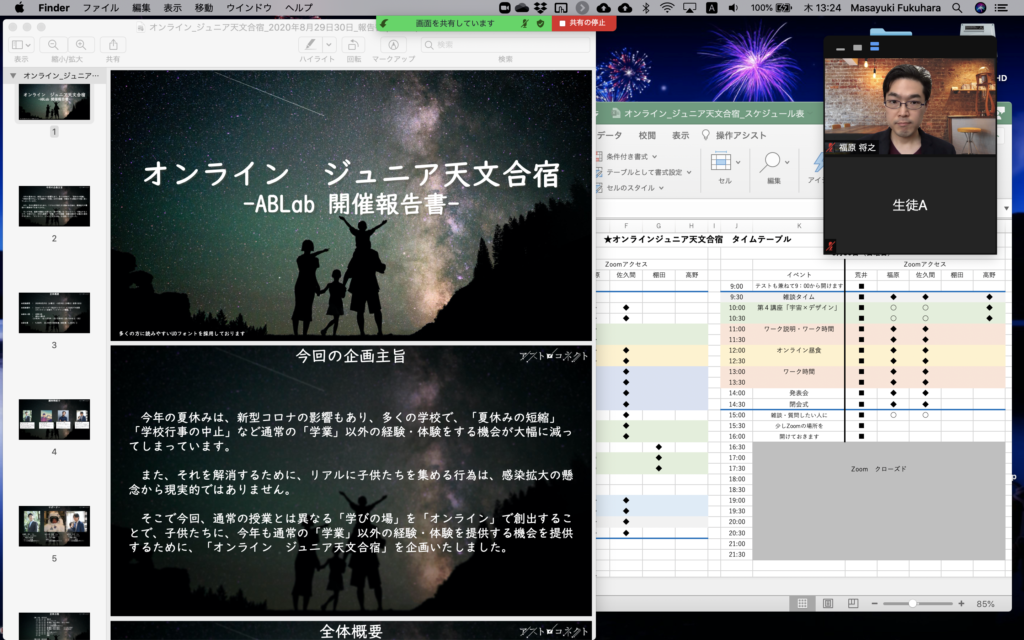
Task: Click the zoom in plus button in Excel
Action: coord(961,603)
